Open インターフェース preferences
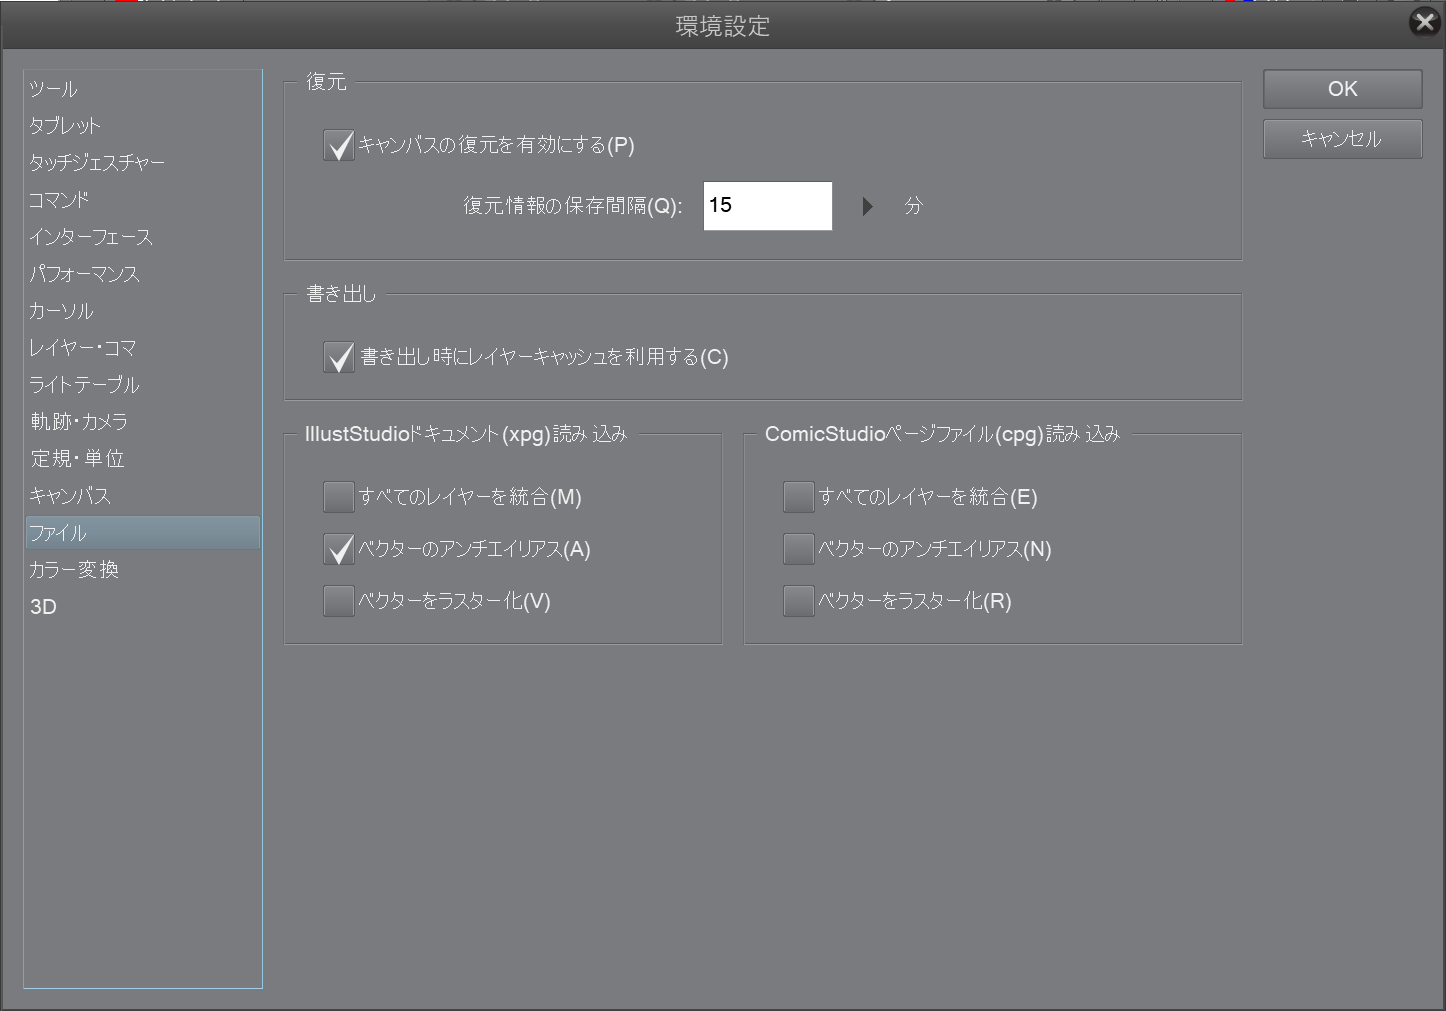 (143, 237)
